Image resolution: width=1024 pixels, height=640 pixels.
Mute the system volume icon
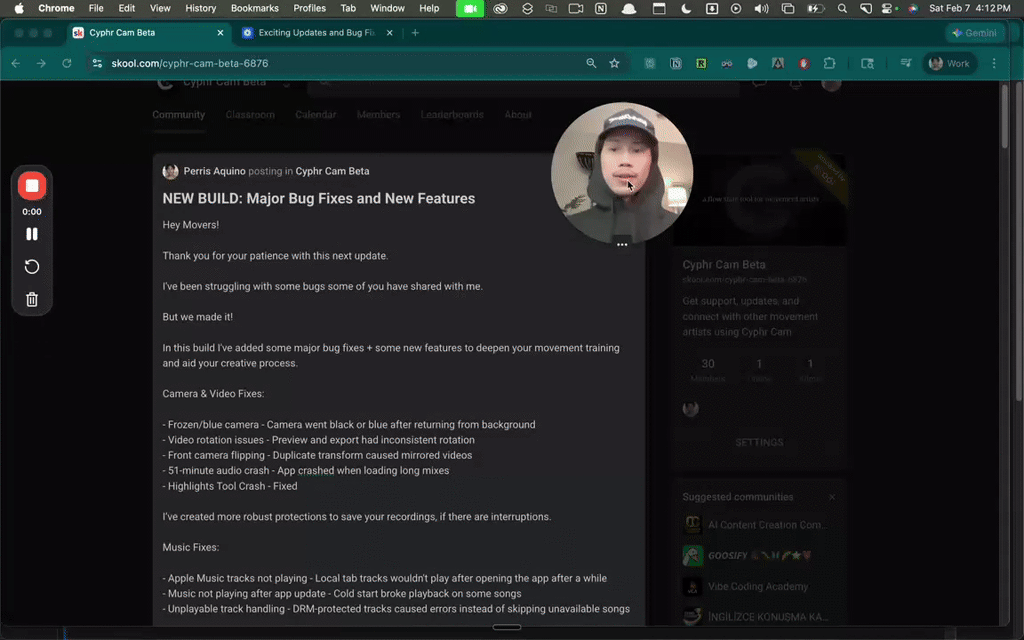click(760, 8)
